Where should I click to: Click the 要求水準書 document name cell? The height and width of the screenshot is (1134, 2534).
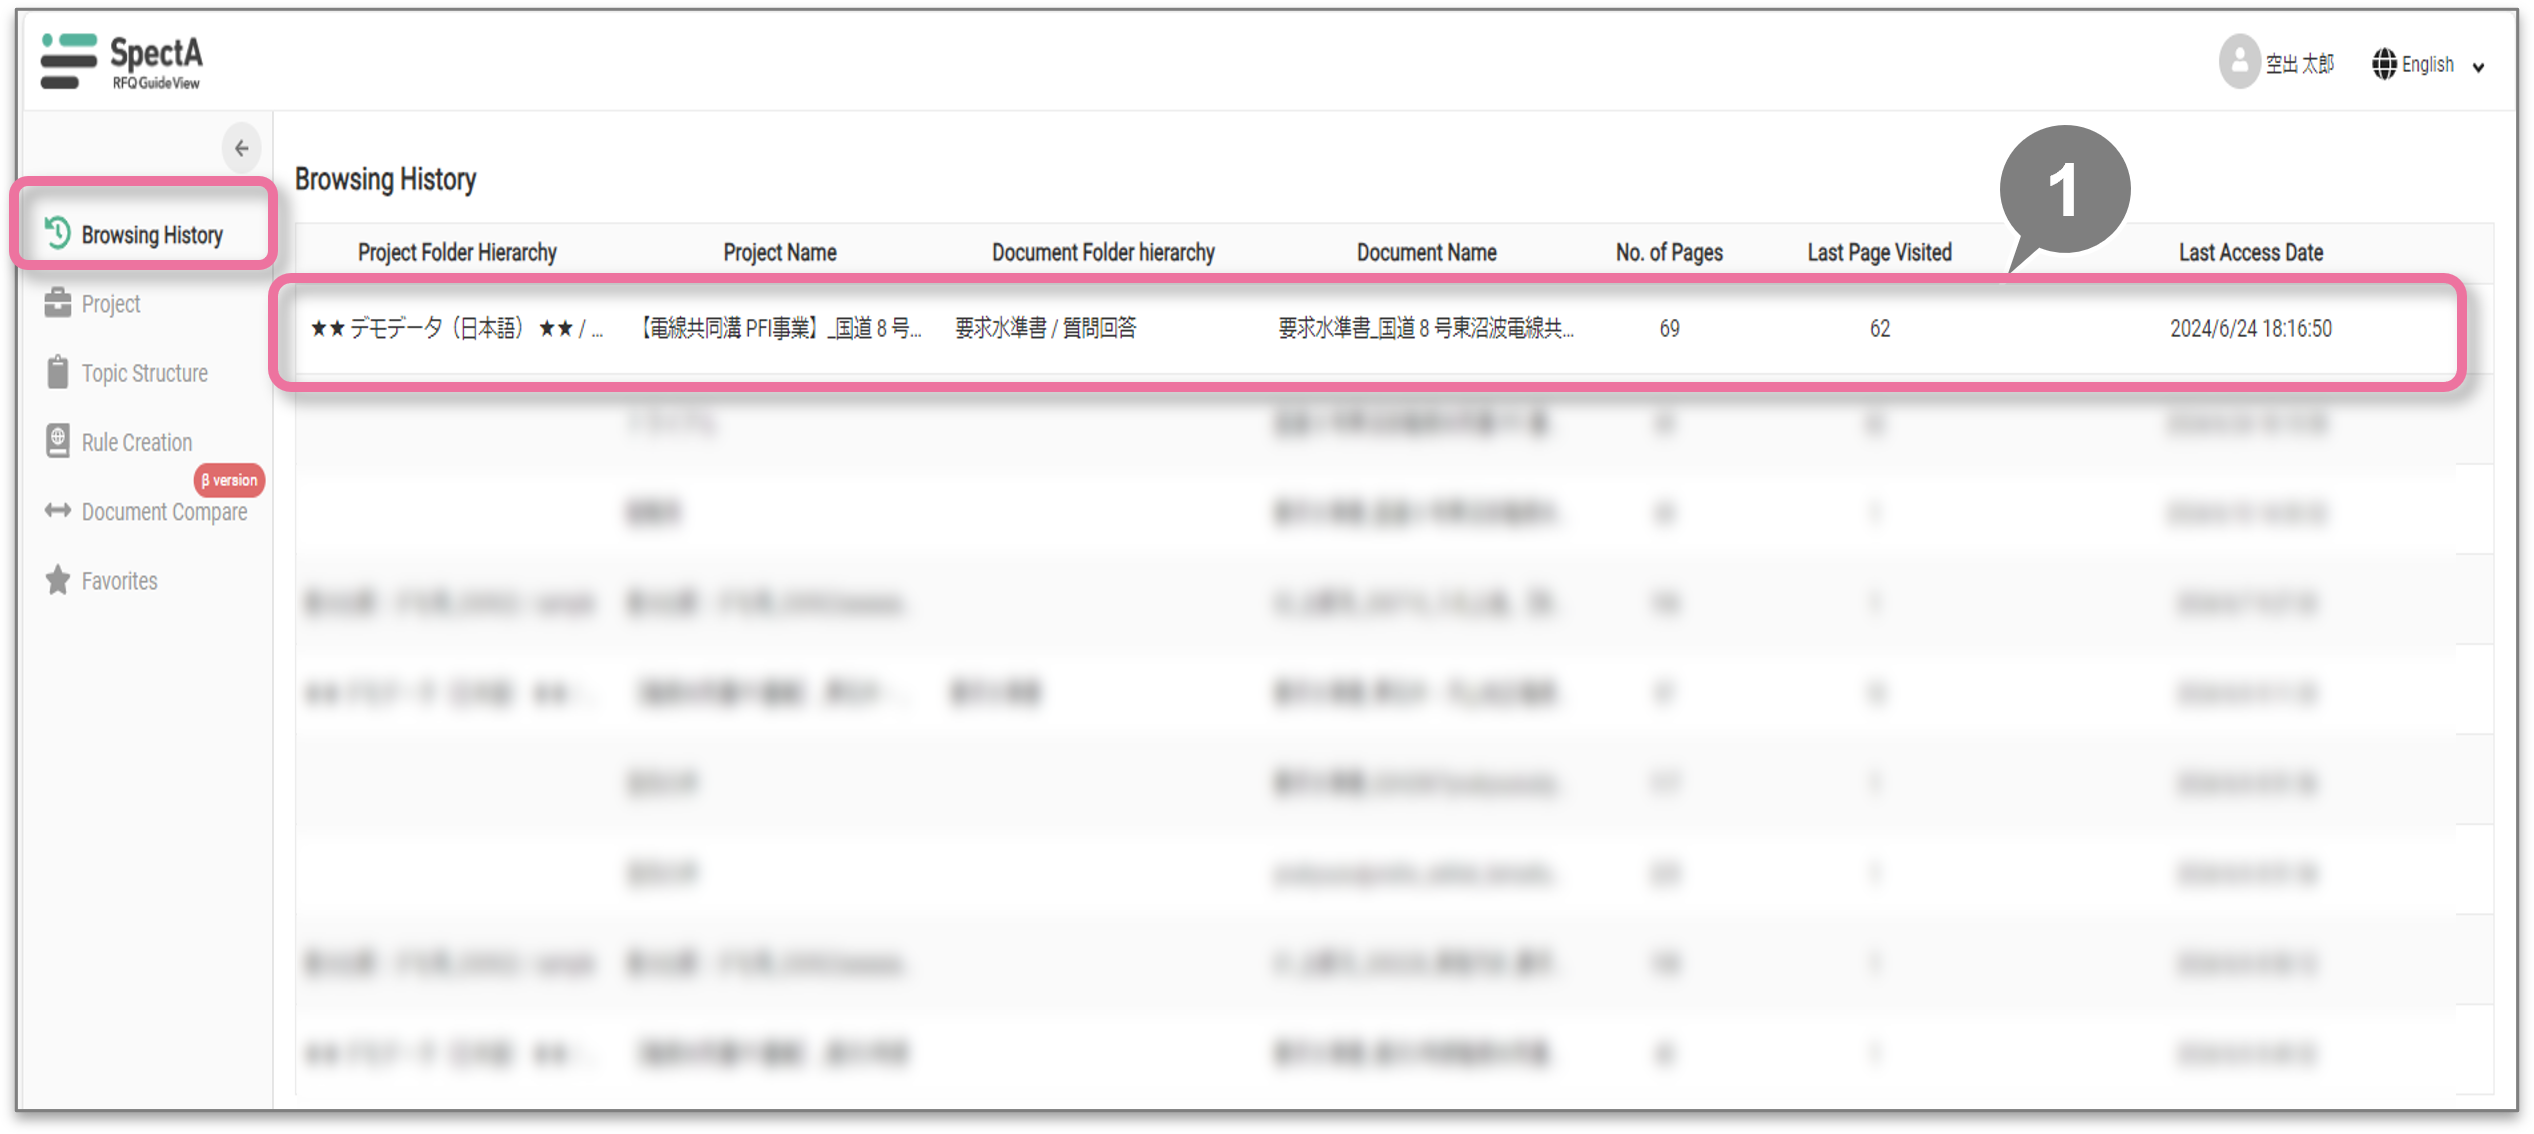(1425, 329)
